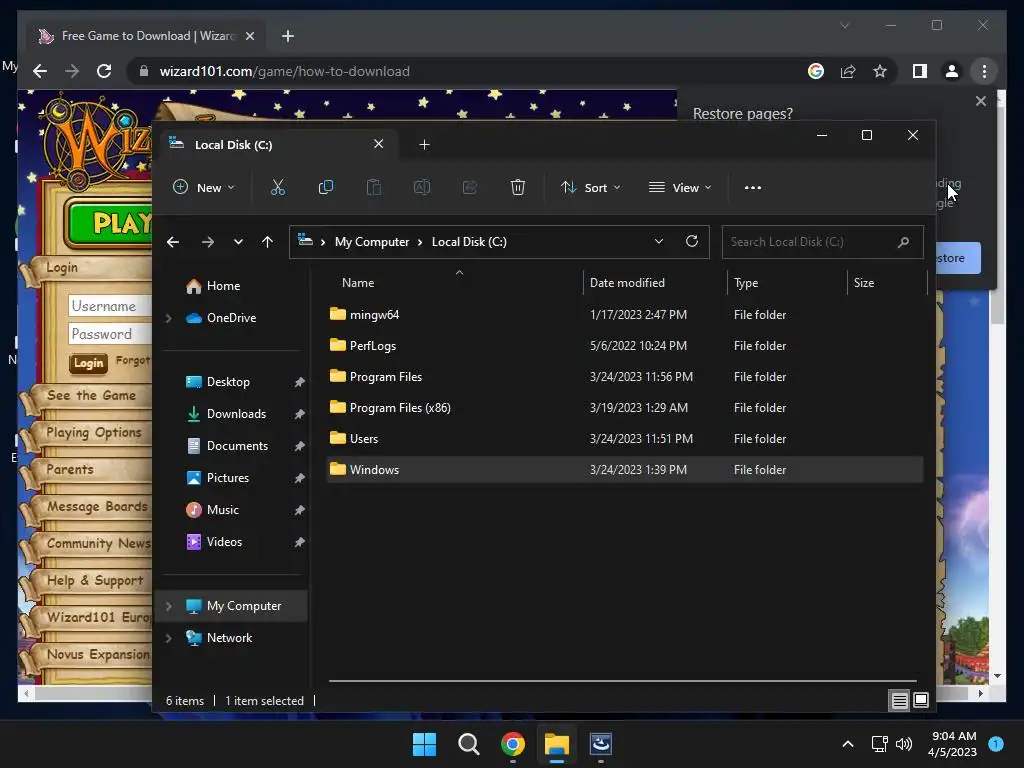Open the Windows Start menu
This screenshot has height=768, width=1024.
coord(424,744)
